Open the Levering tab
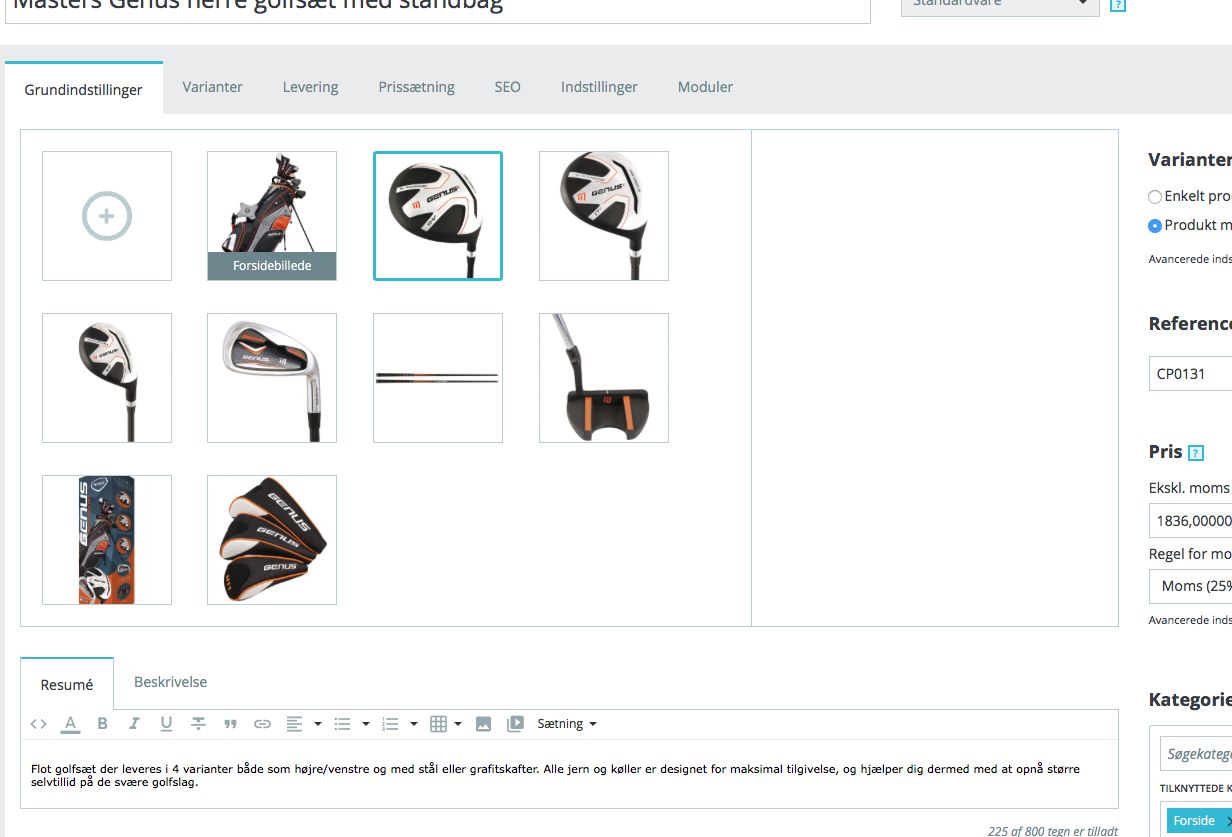Viewport: 1232px width, 837px height. [310, 87]
